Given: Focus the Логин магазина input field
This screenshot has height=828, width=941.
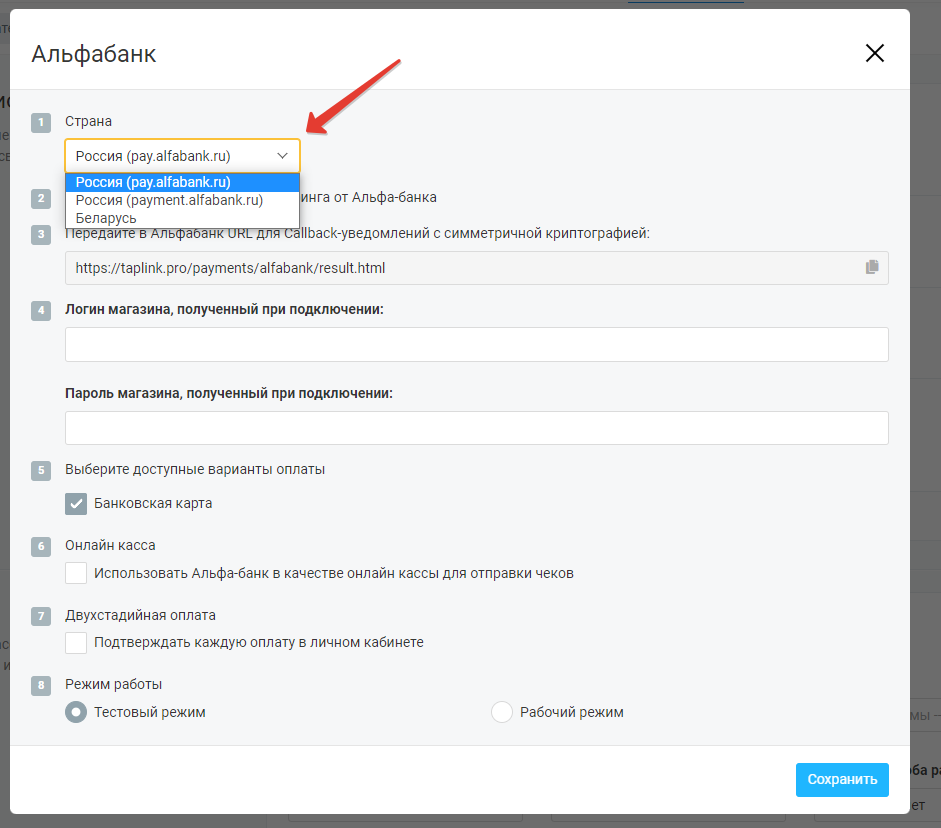Looking at the screenshot, I should pos(477,344).
